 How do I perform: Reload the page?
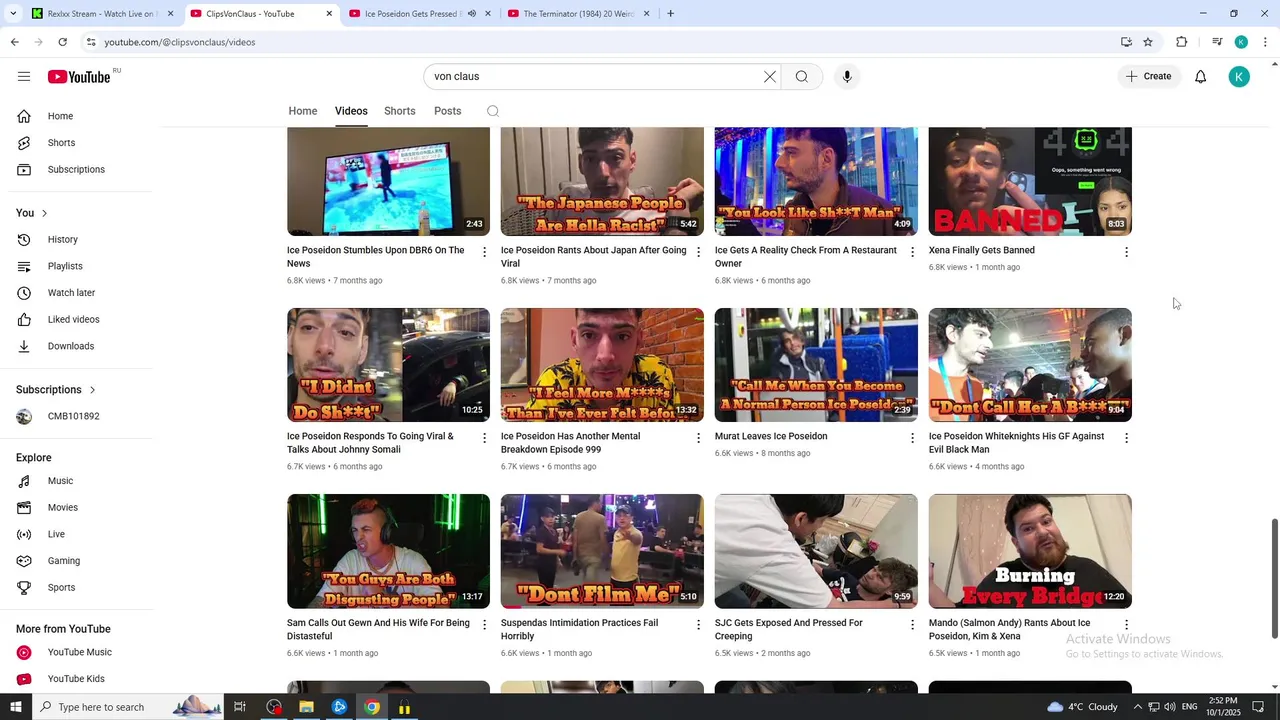(x=63, y=42)
